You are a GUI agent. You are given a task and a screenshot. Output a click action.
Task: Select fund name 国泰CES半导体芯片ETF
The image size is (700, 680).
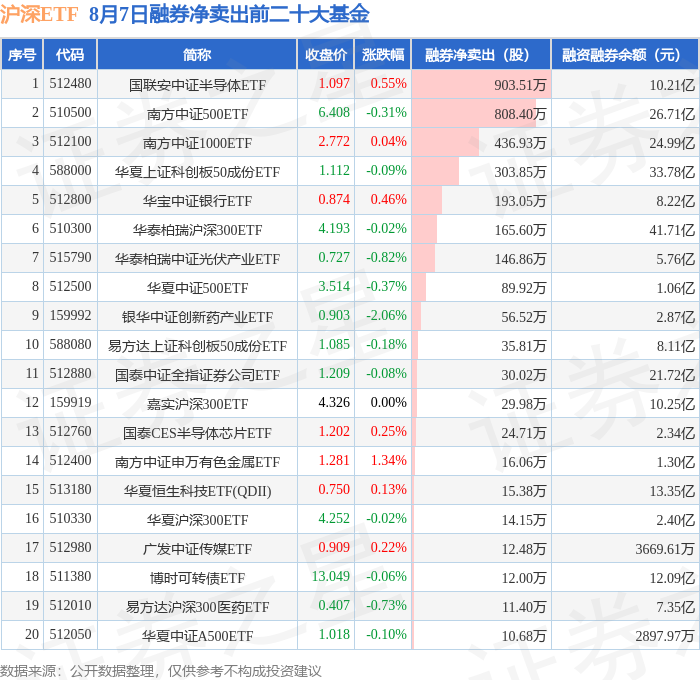tap(197, 433)
